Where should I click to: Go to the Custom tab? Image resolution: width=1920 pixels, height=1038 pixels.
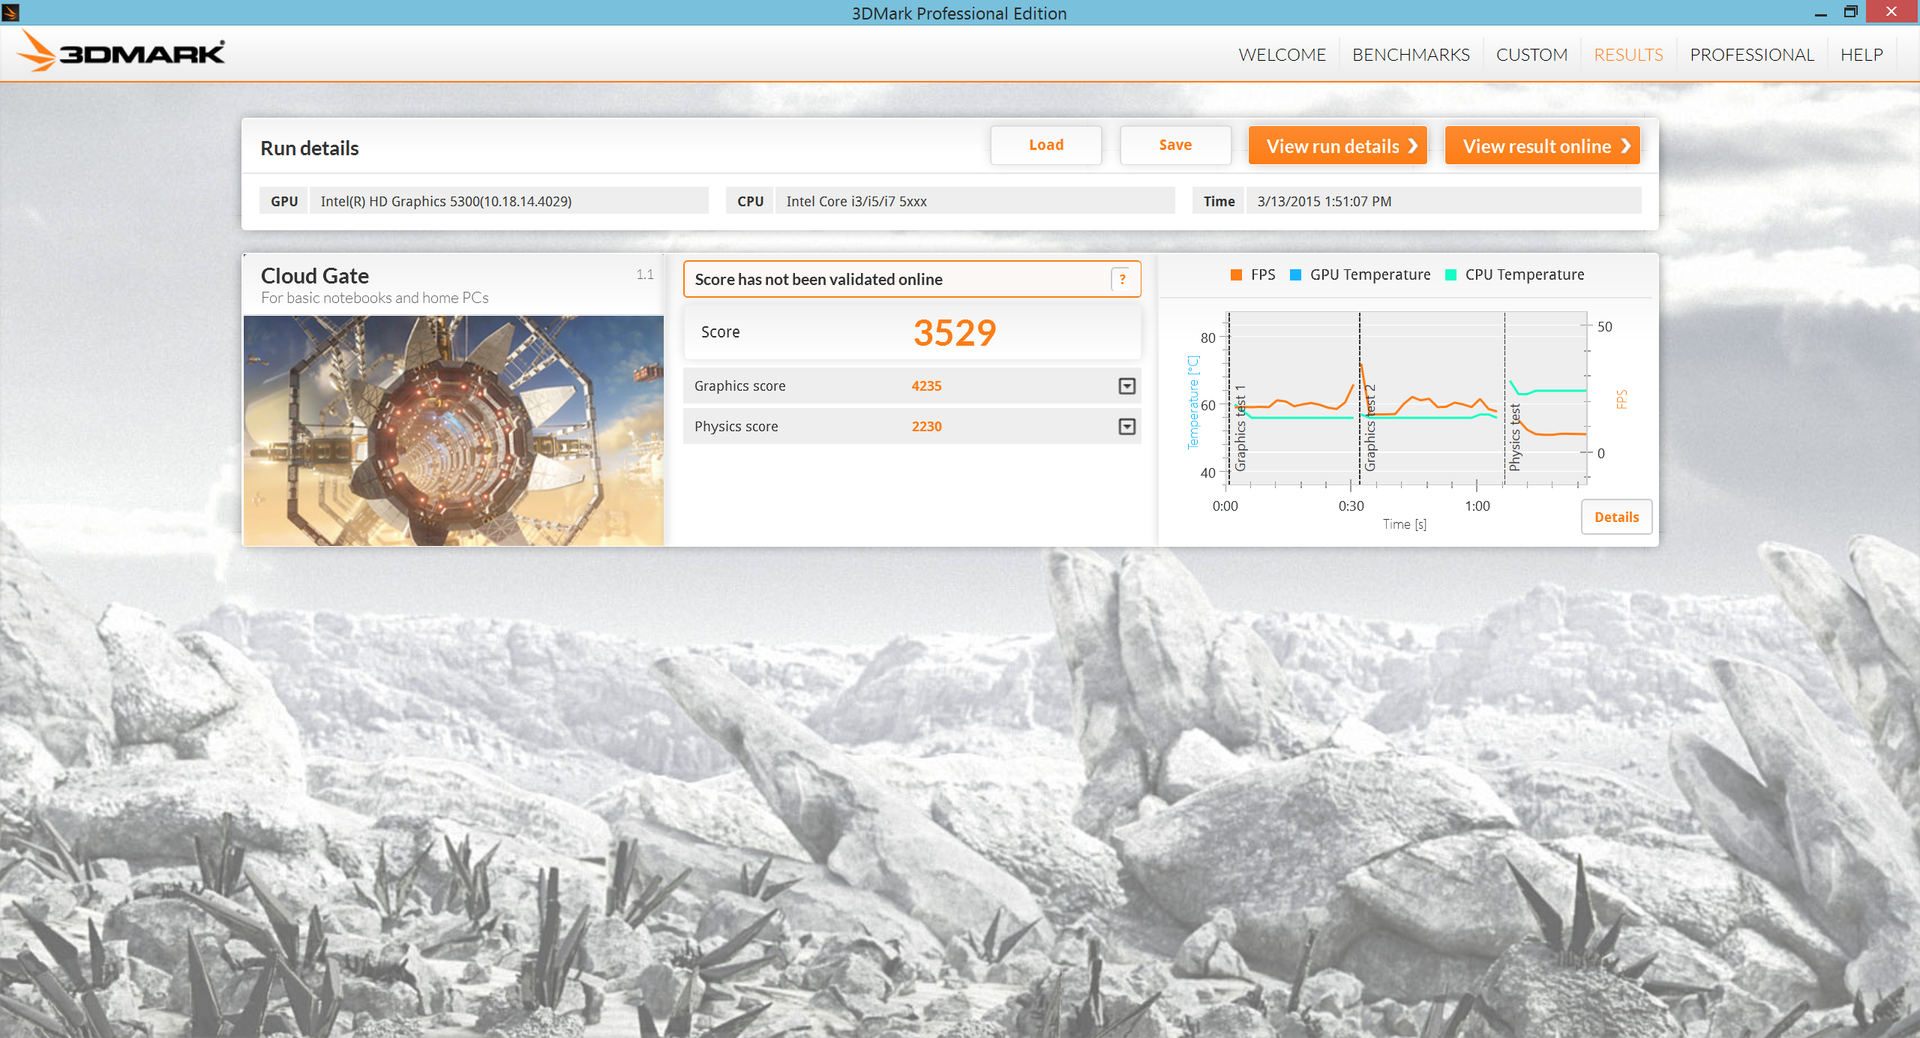(x=1532, y=55)
